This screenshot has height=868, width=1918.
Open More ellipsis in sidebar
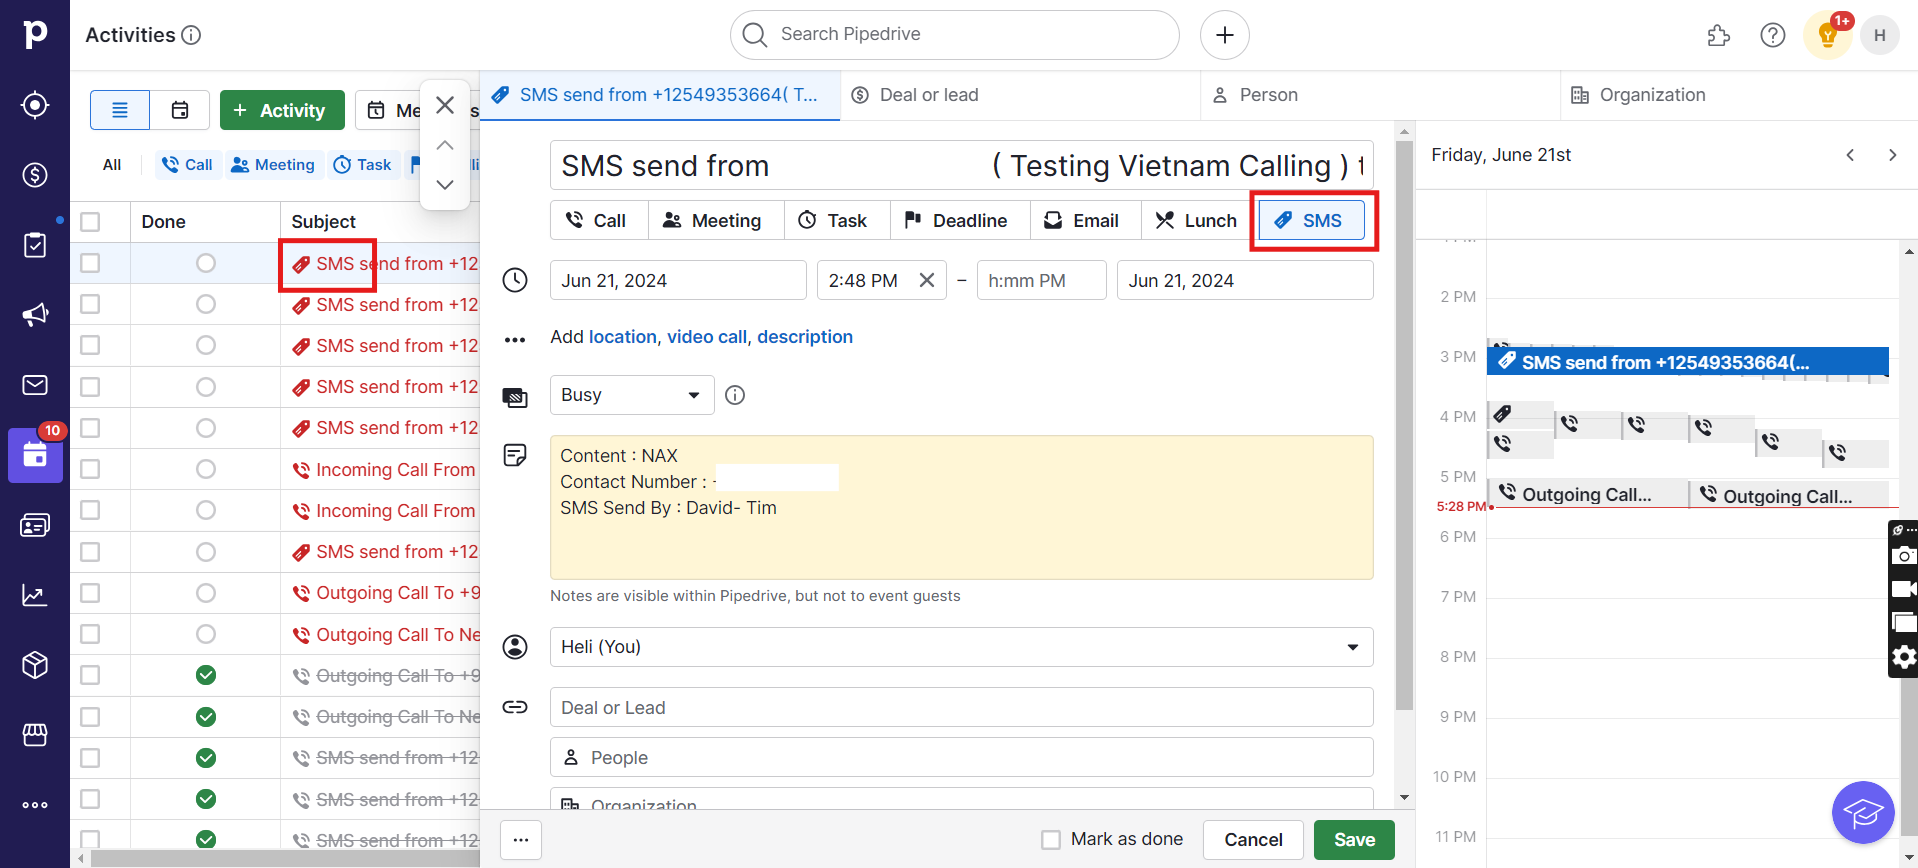click(35, 805)
